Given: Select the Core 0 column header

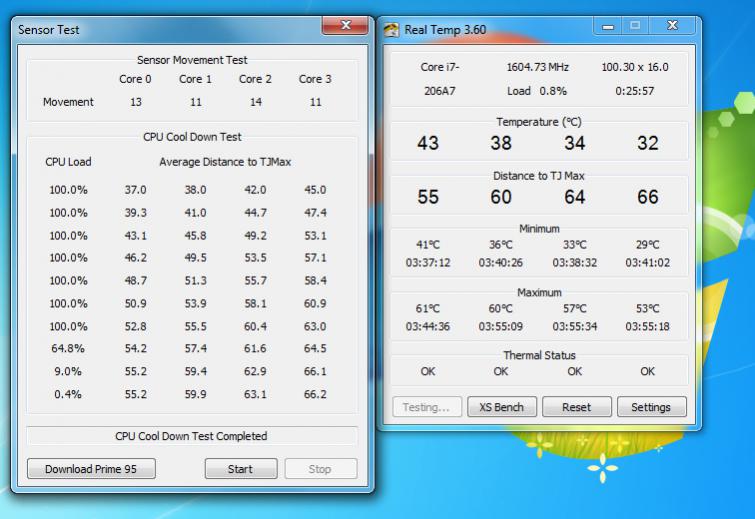Looking at the screenshot, I should (x=135, y=79).
